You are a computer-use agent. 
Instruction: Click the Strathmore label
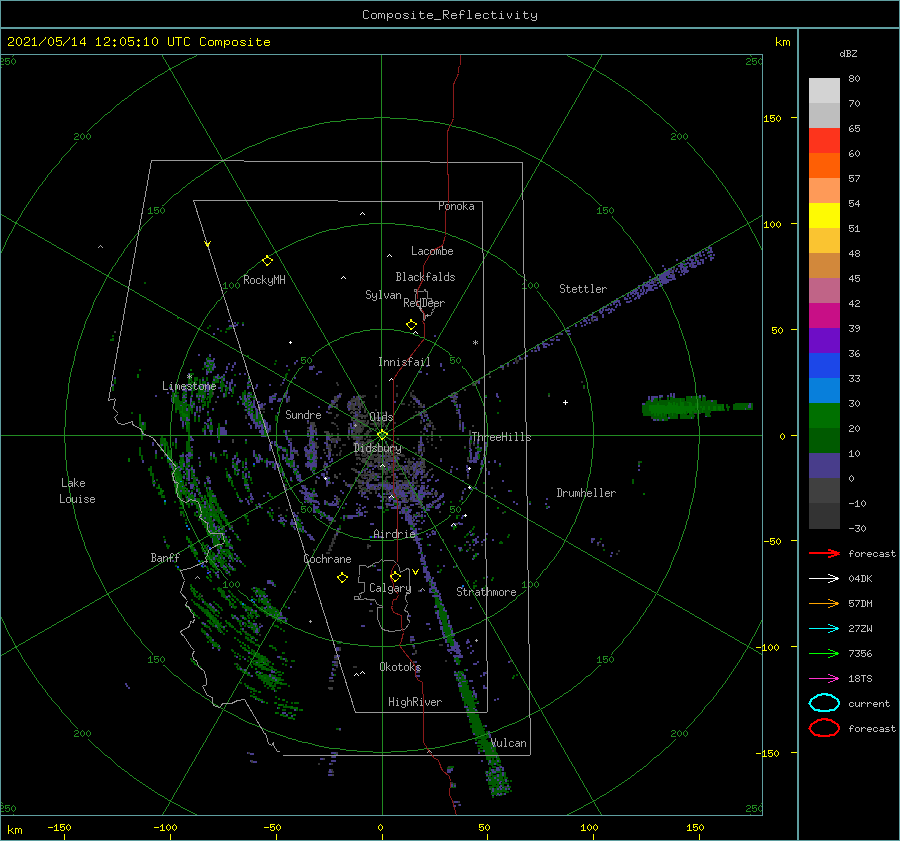(486, 592)
